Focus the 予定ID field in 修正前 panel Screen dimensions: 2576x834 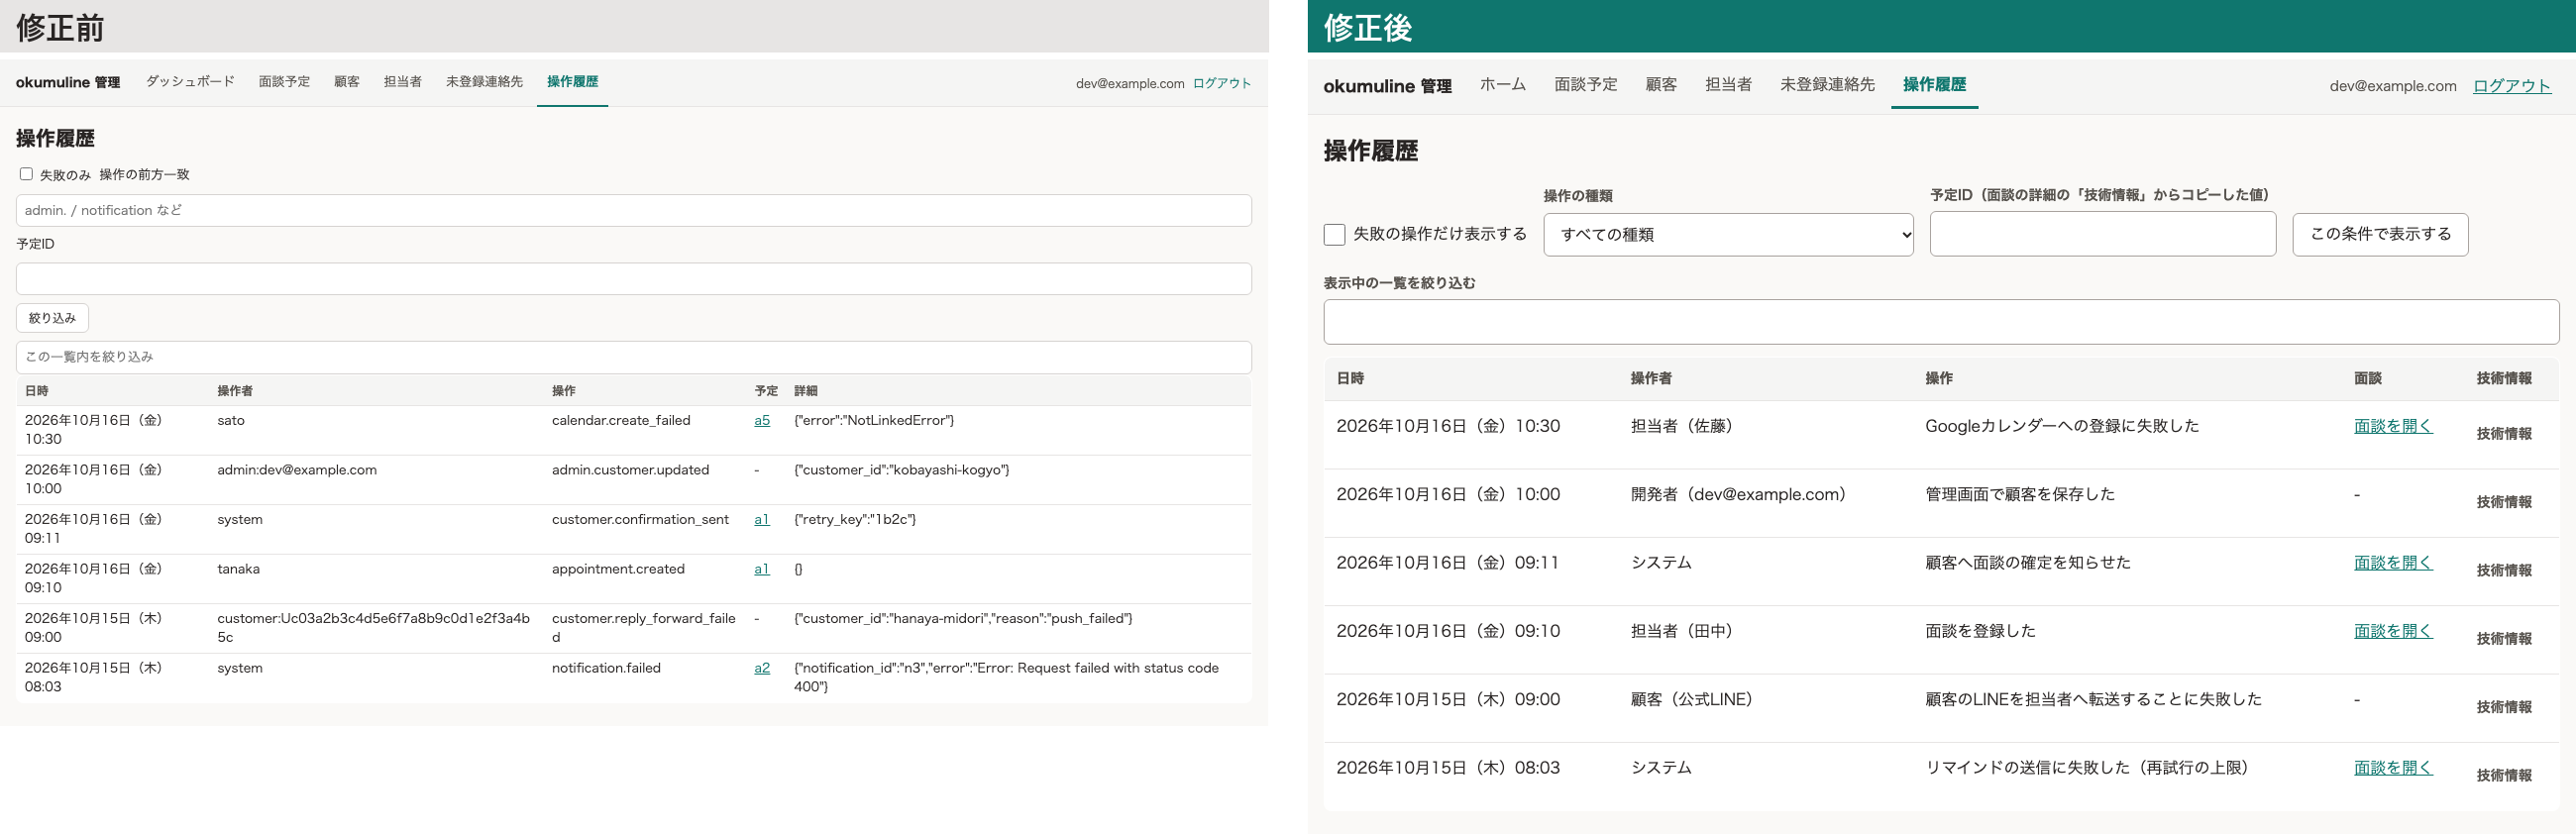[633, 278]
